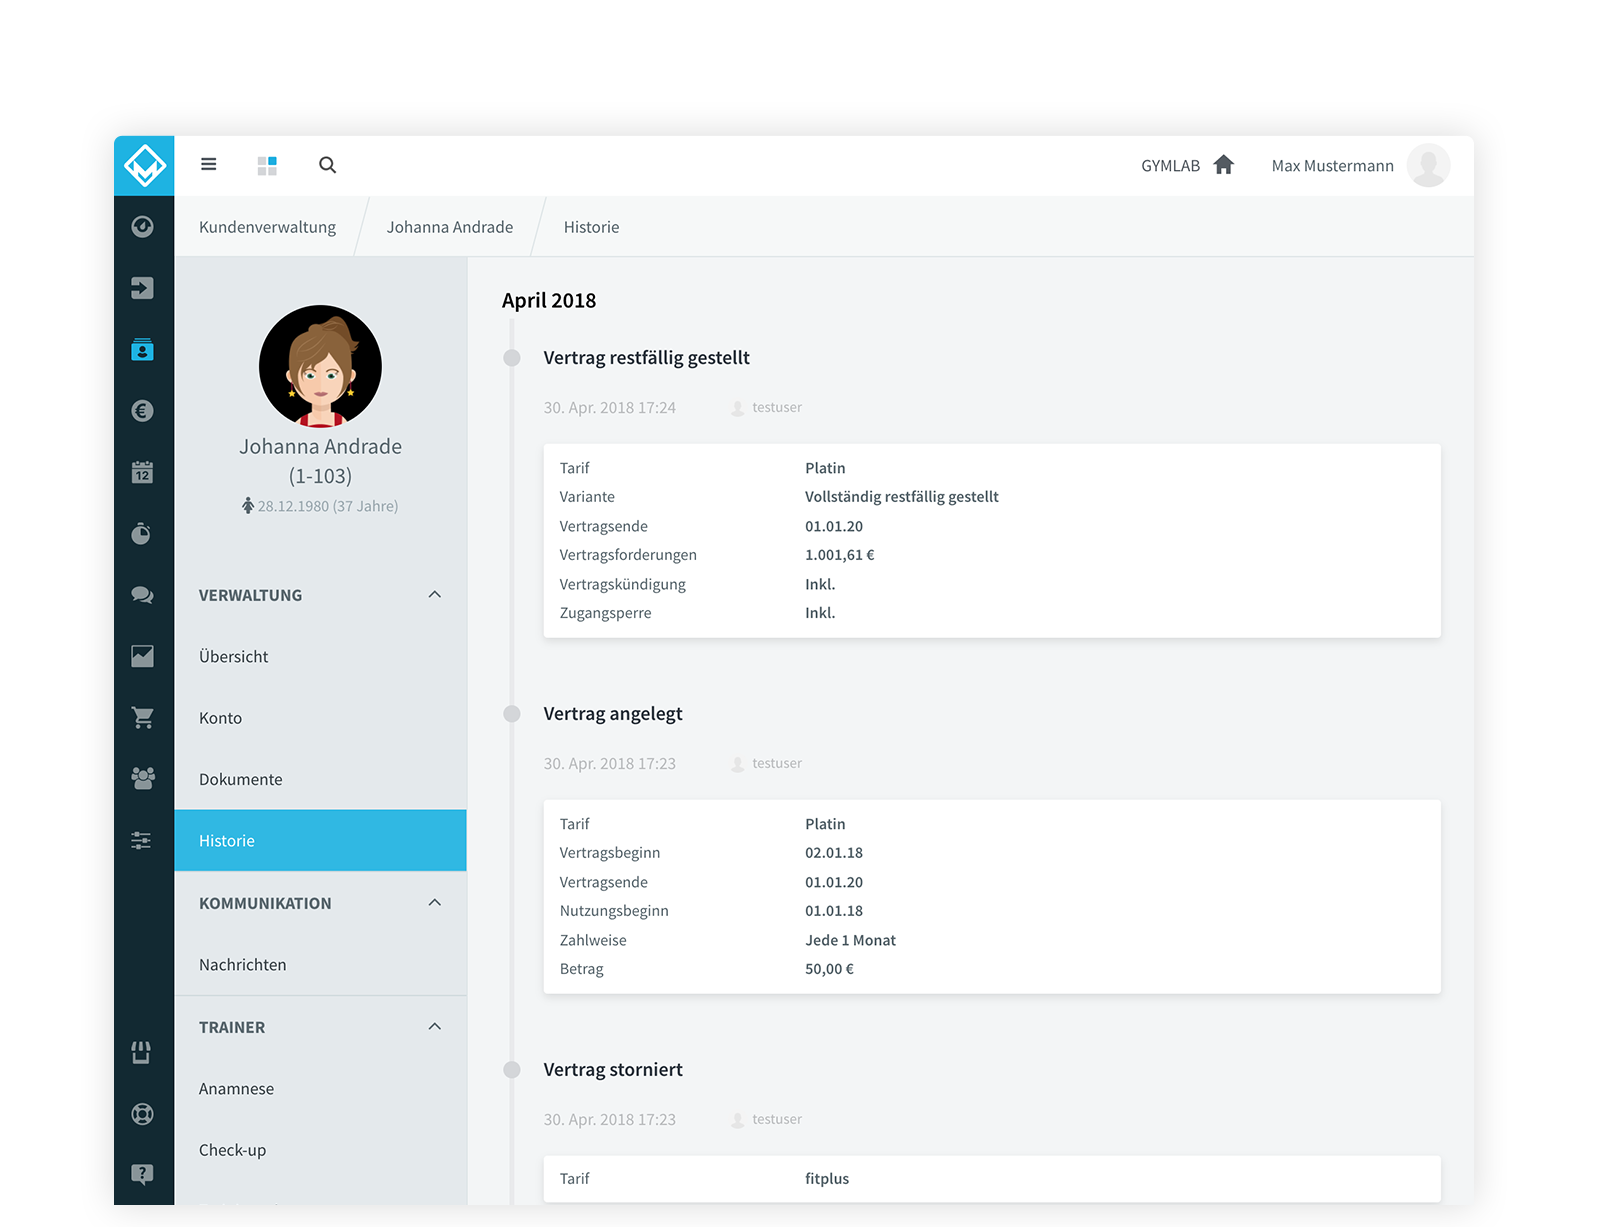The image size is (1600, 1227).
Task: Collapse the TRAINER section
Action: (434, 1027)
